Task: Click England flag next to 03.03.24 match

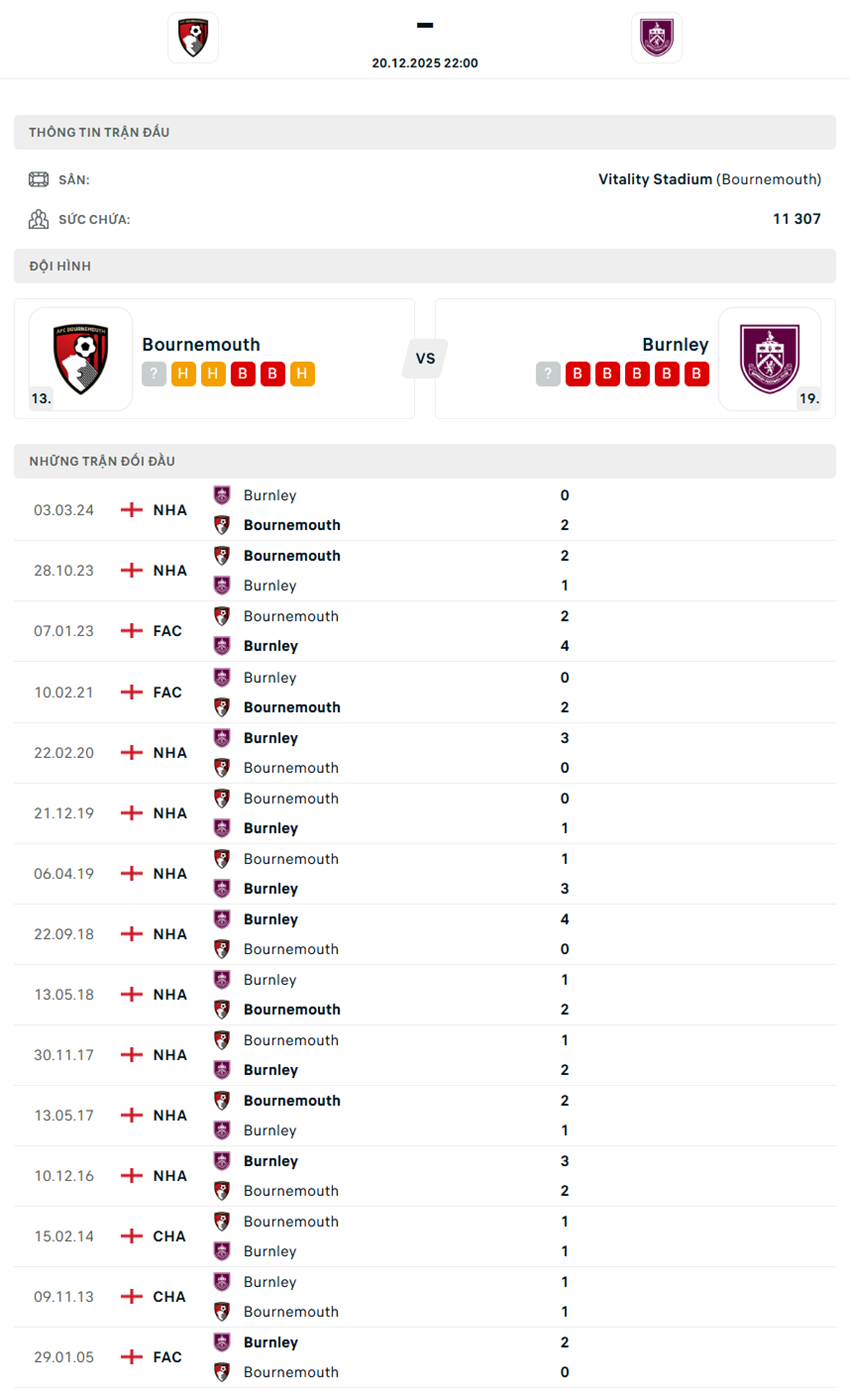Action: coord(129,509)
